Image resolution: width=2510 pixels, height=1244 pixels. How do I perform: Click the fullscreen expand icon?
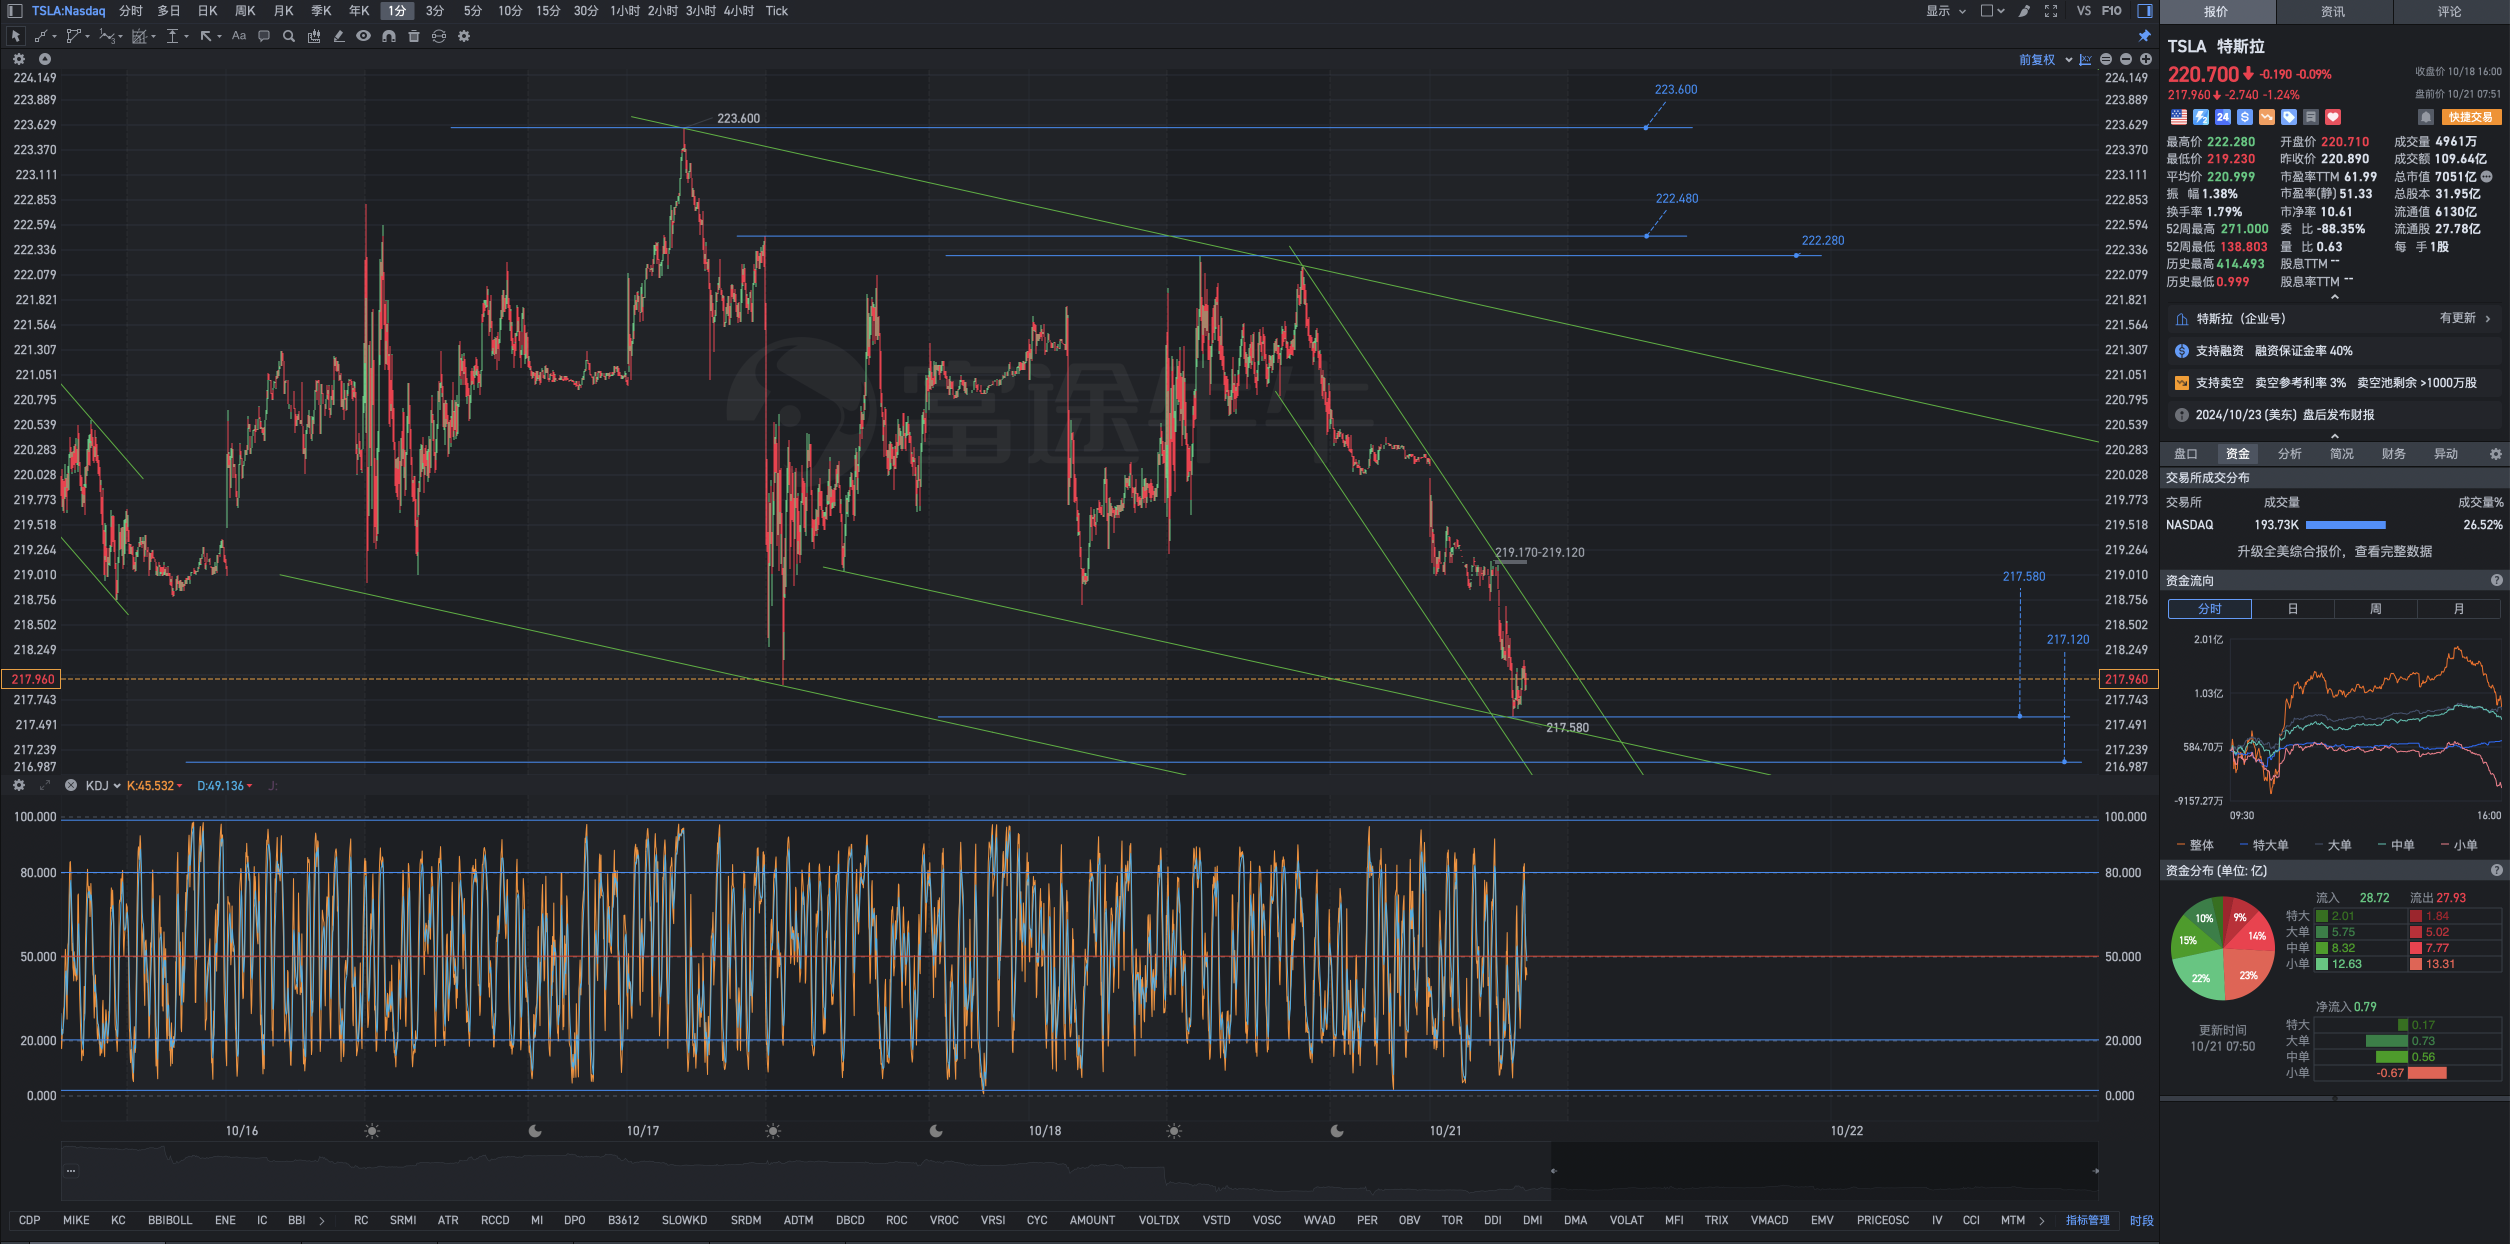click(2051, 11)
